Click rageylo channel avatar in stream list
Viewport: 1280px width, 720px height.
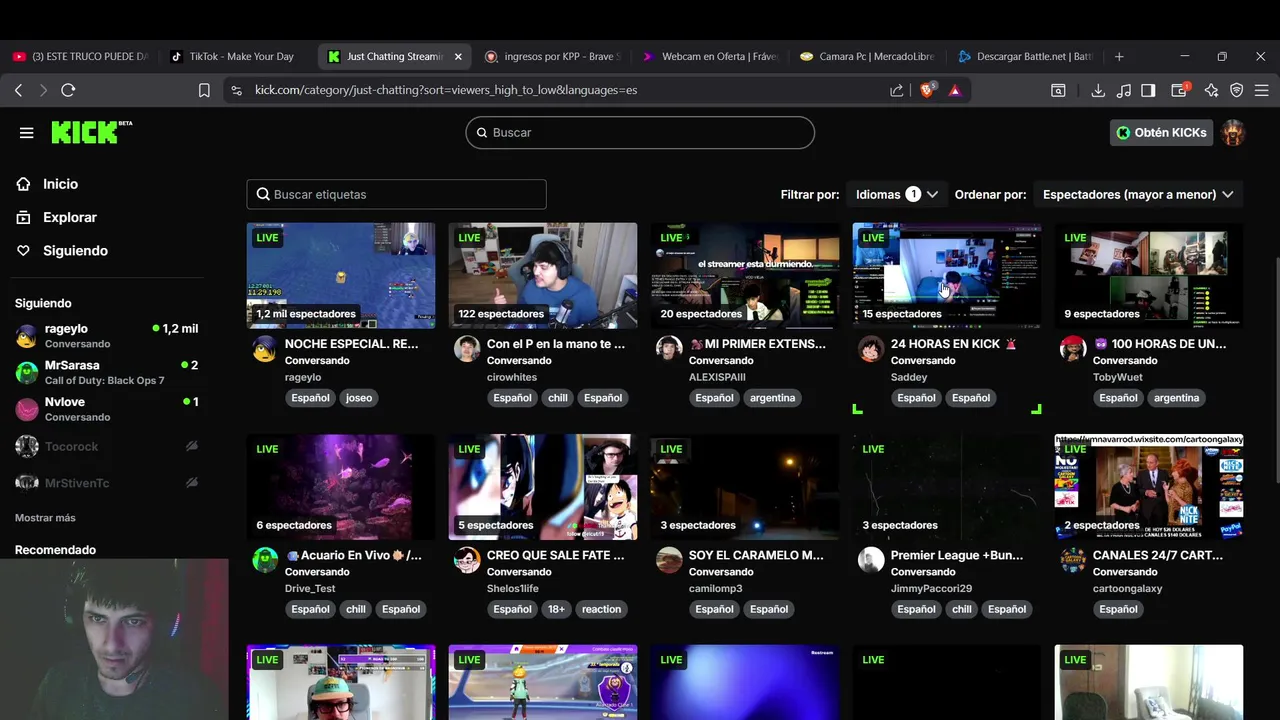pyautogui.click(x=265, y=348)
